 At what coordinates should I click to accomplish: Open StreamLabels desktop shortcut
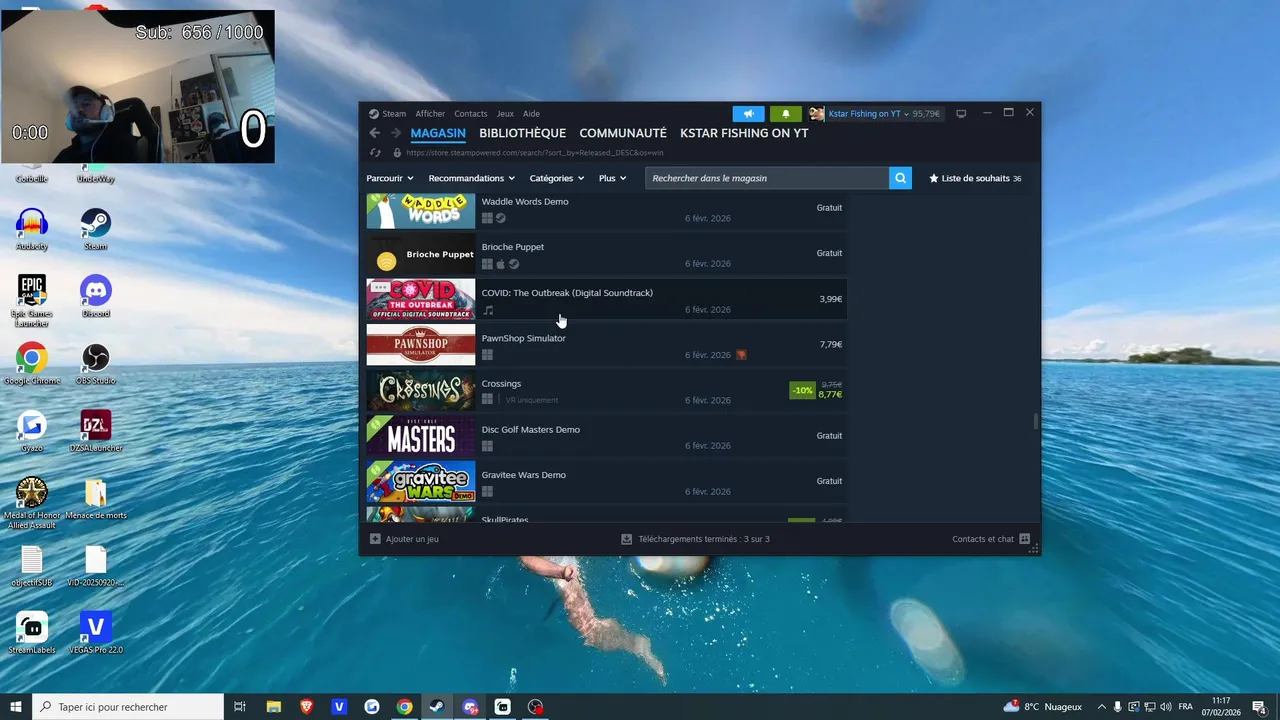click(x=32, y=633)
